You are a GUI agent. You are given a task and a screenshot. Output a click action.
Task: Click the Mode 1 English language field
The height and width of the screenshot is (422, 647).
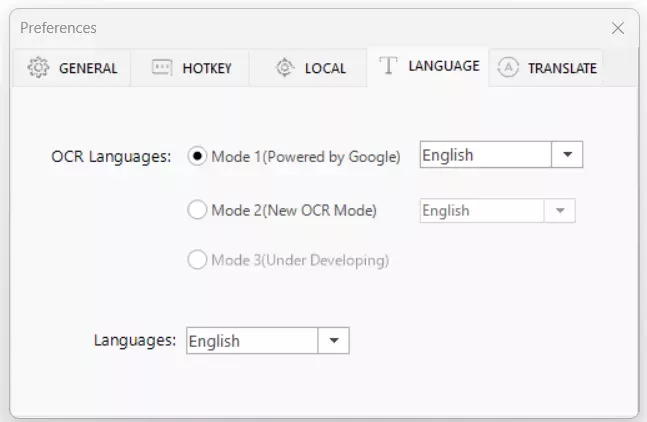pos(485,155)
